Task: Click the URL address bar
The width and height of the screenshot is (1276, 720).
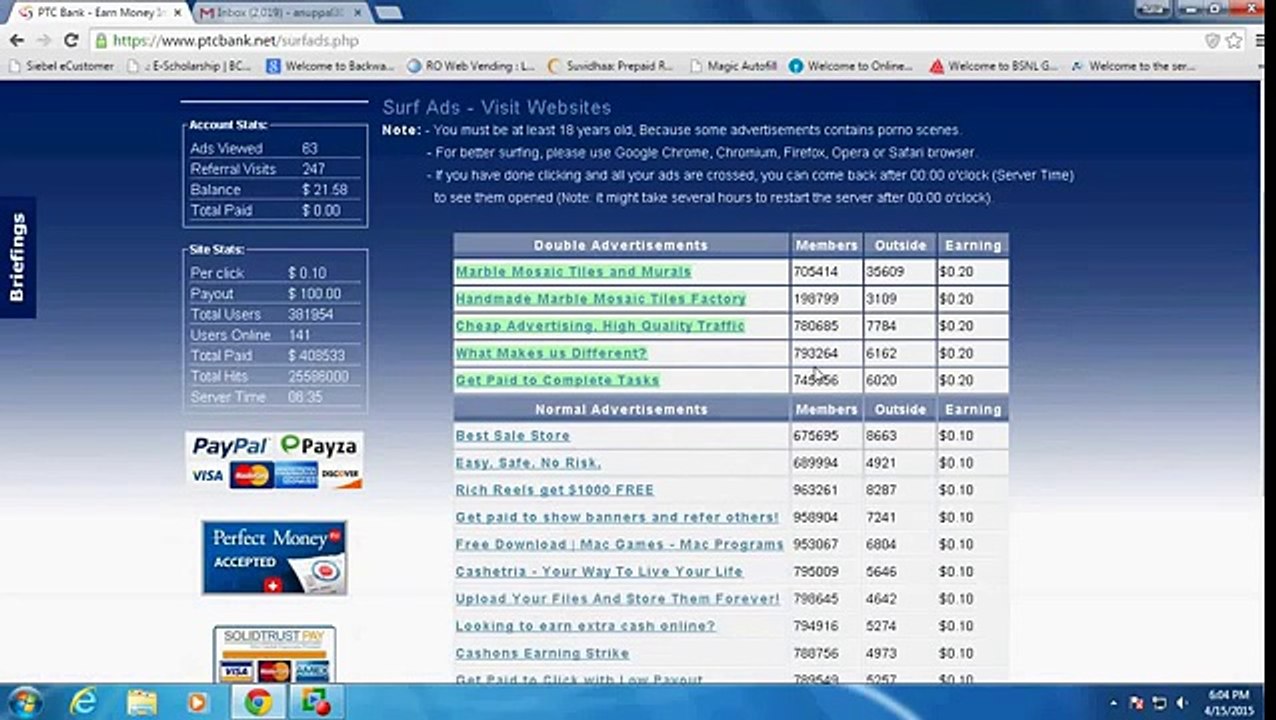Action: point(650,41)
